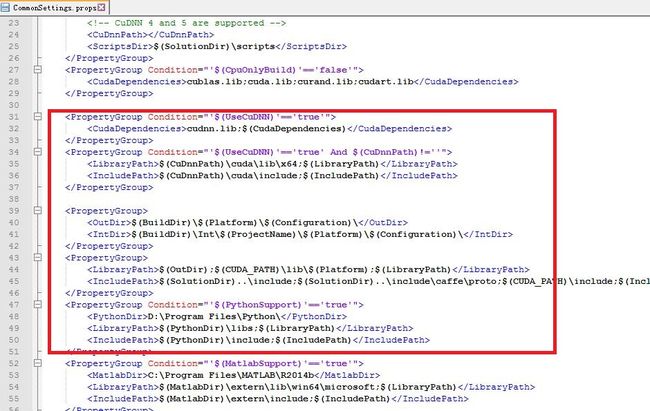
Task: Click '$(MatlabDir)\extern\include' path on line 55
Action: click(233, 399)
